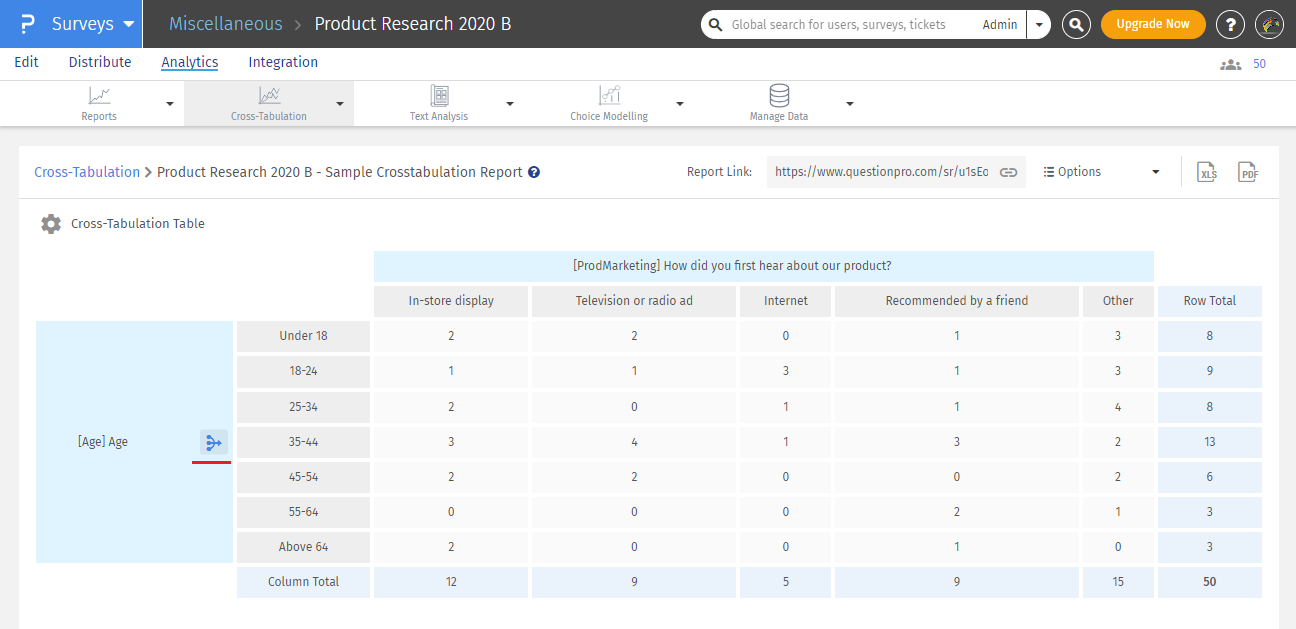
Task: Click the report title help info icon
Action: pos(534,172)
